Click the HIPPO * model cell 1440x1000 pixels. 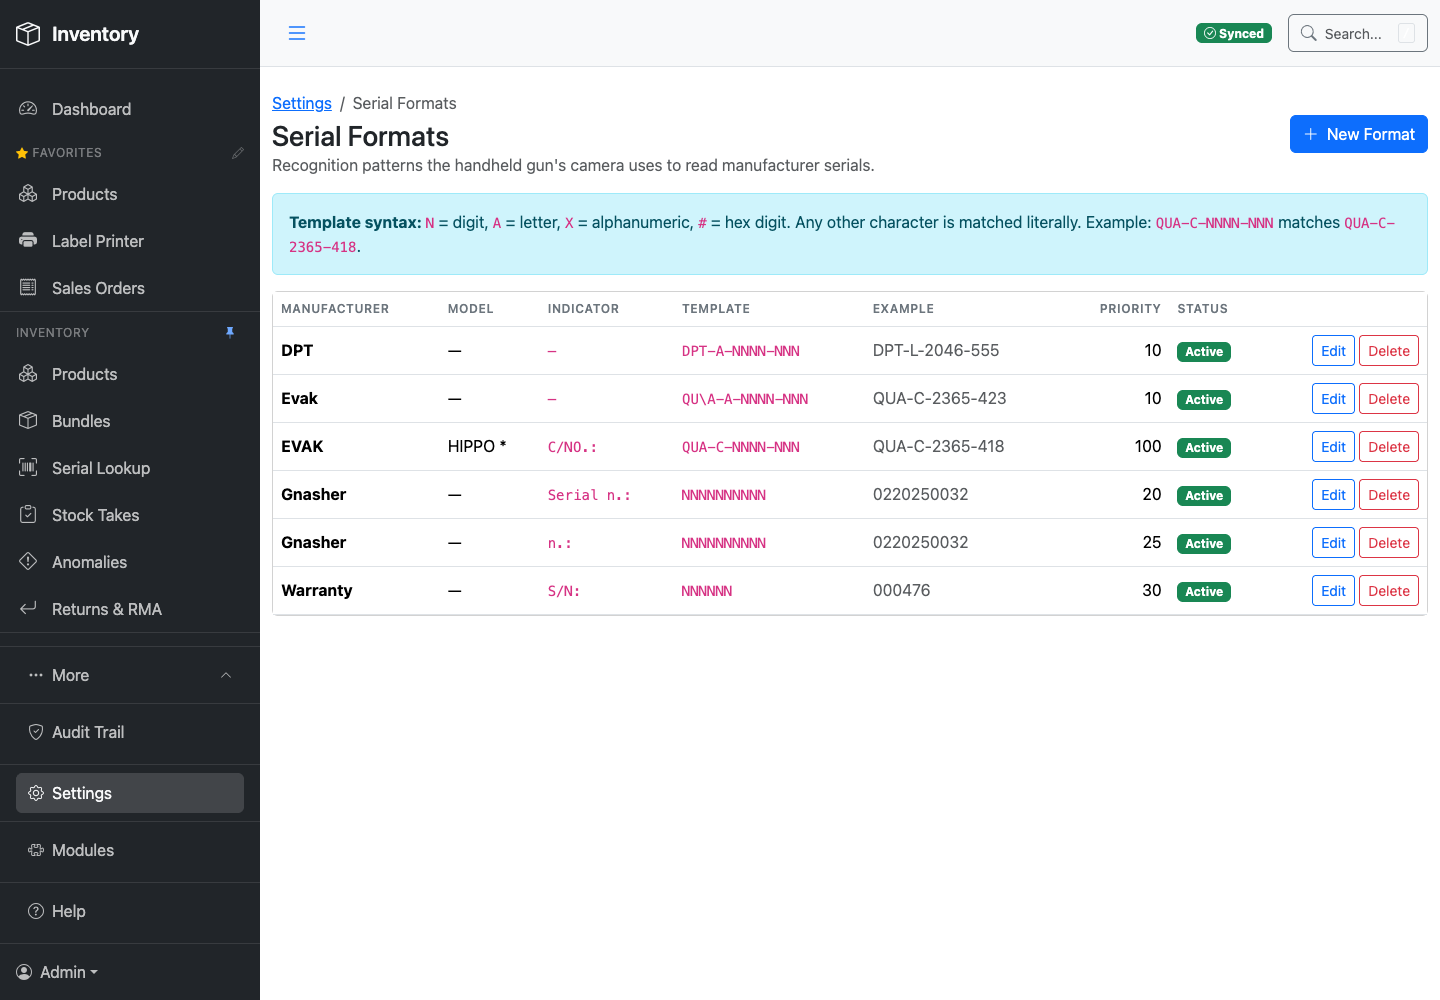pos(477,446)
